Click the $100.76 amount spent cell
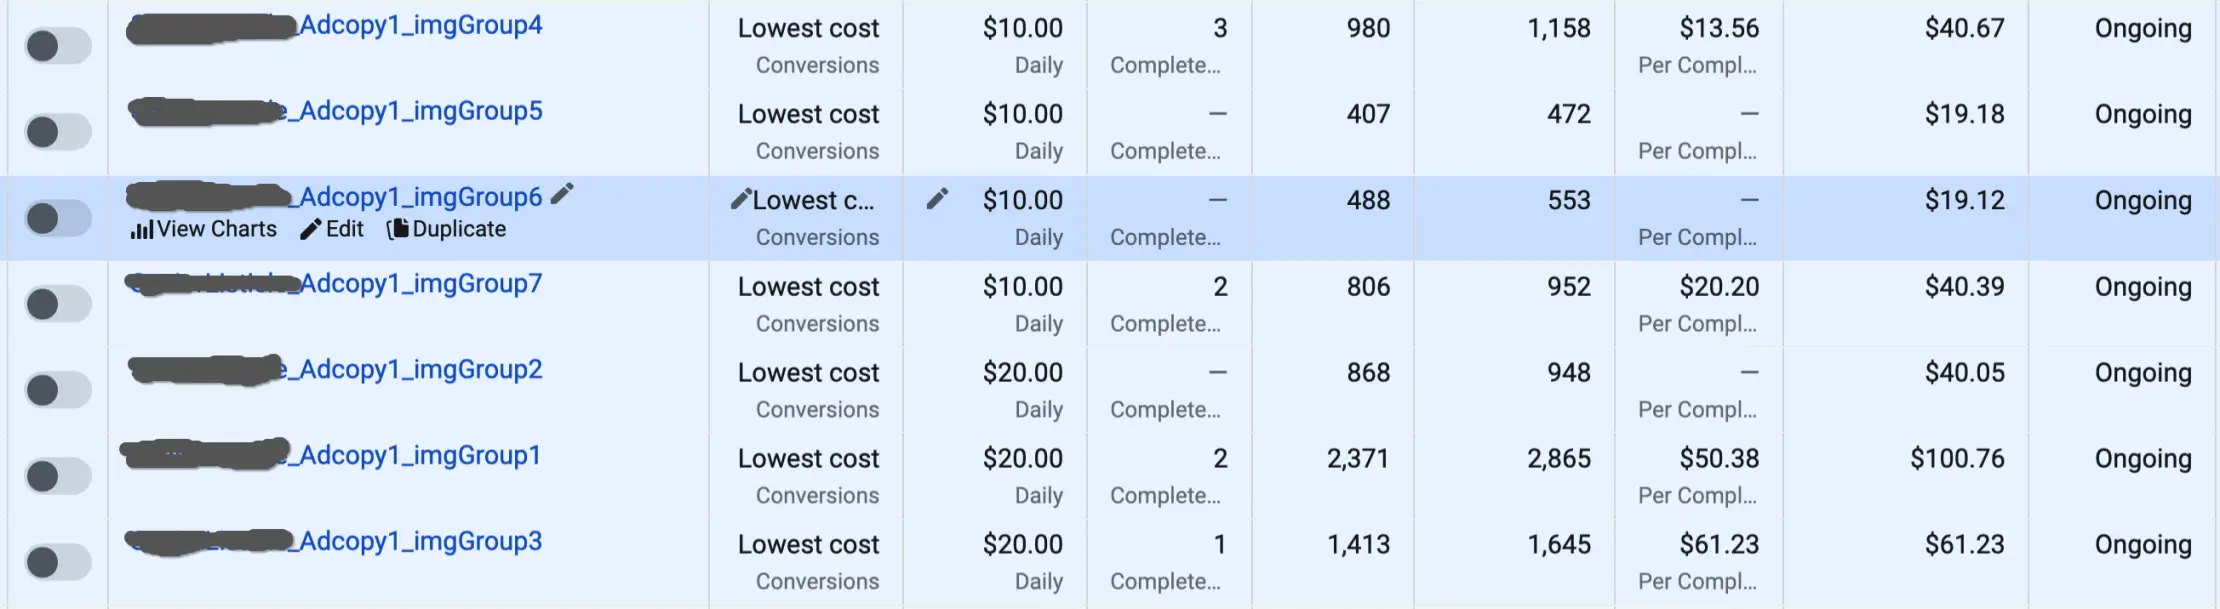 coord(1957,459)
